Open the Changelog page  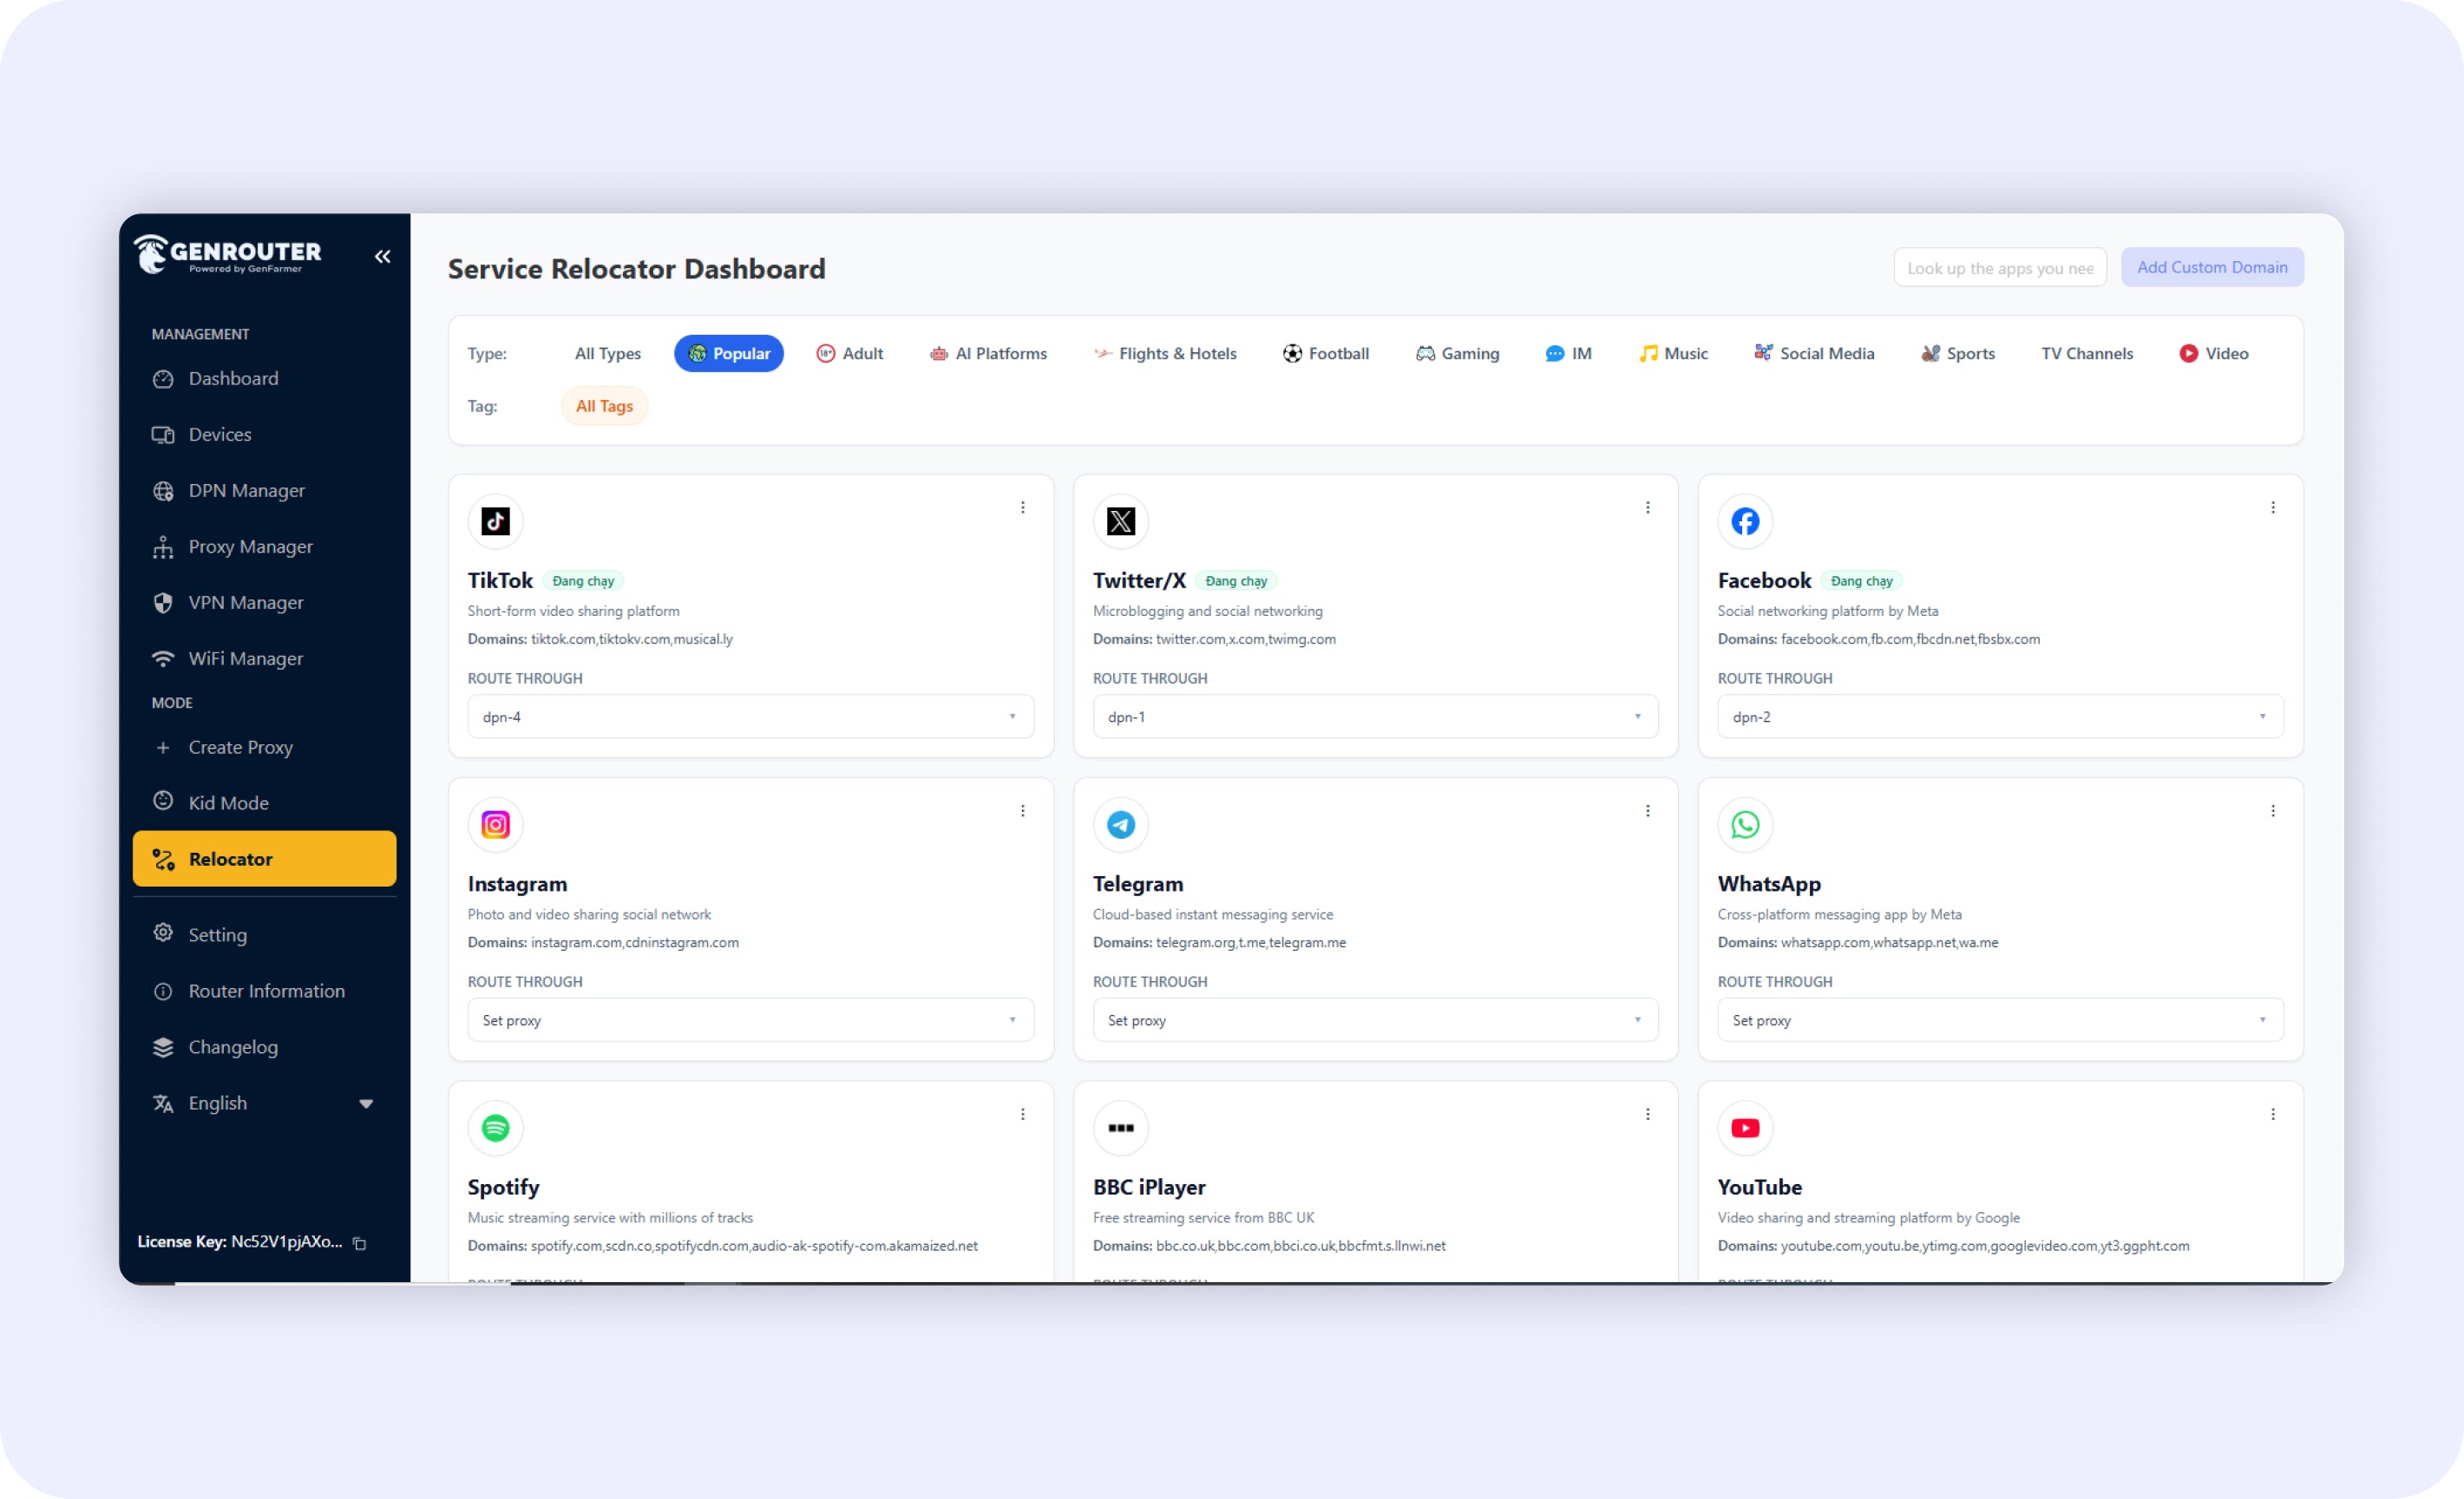click(x=233, y=1046)
